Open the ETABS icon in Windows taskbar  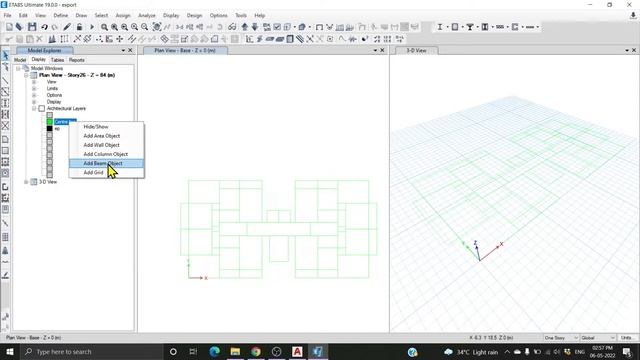(318, 351)
